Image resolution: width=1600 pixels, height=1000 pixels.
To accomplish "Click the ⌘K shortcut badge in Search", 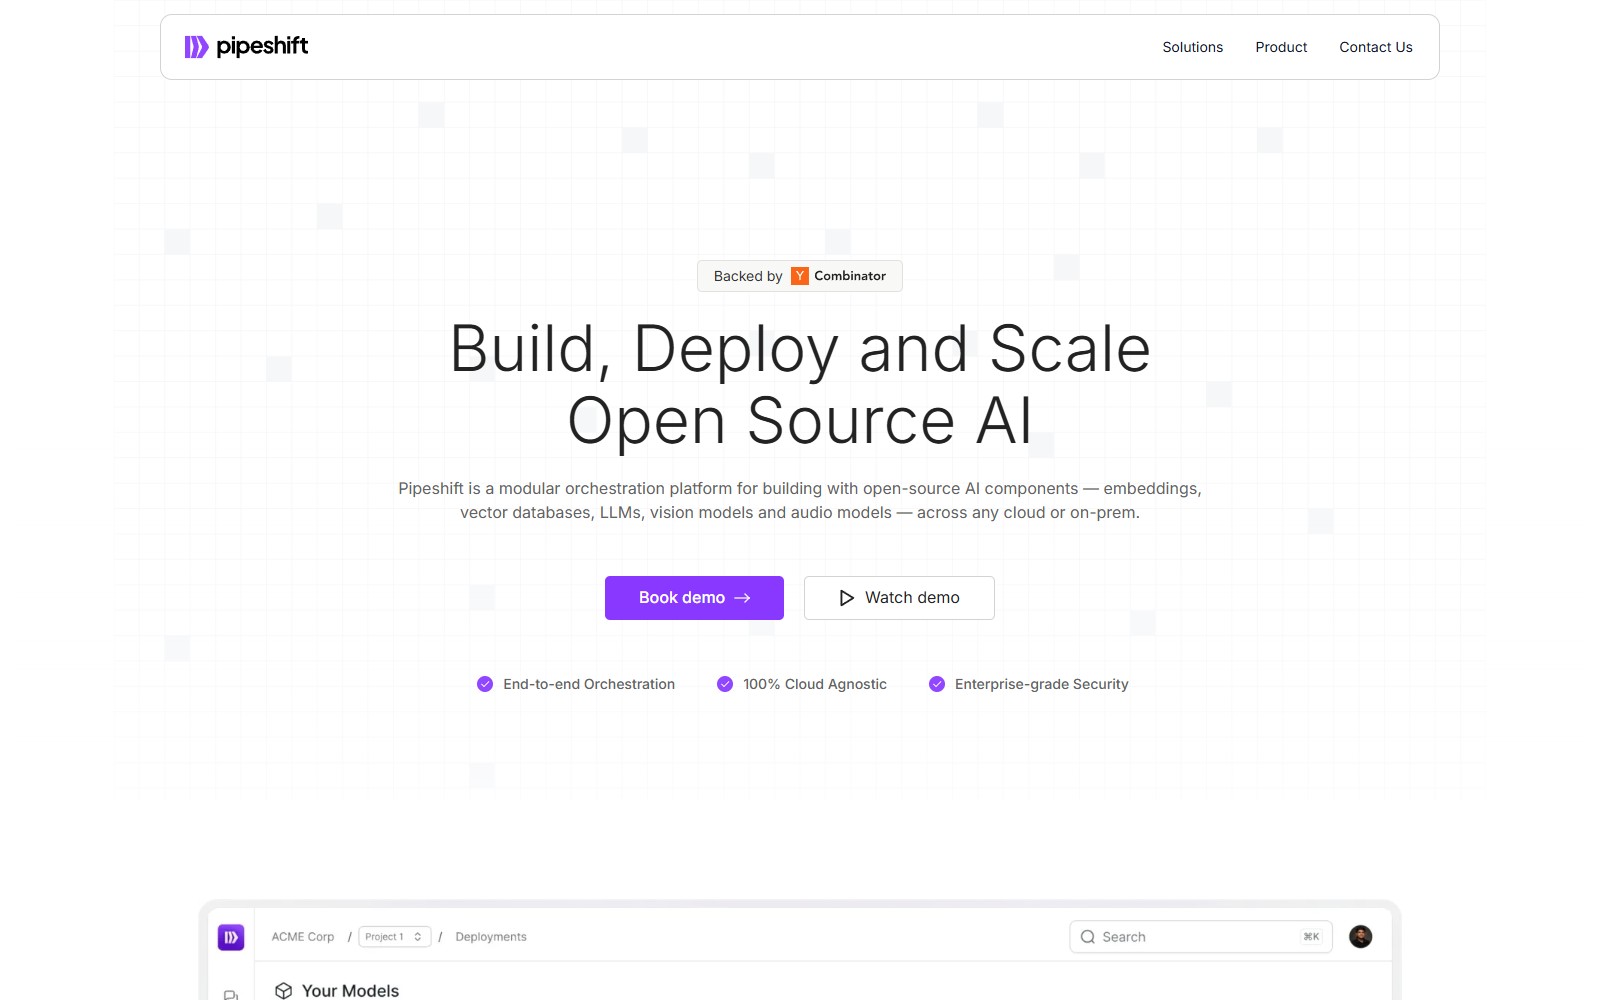I will click(1311, 937).
